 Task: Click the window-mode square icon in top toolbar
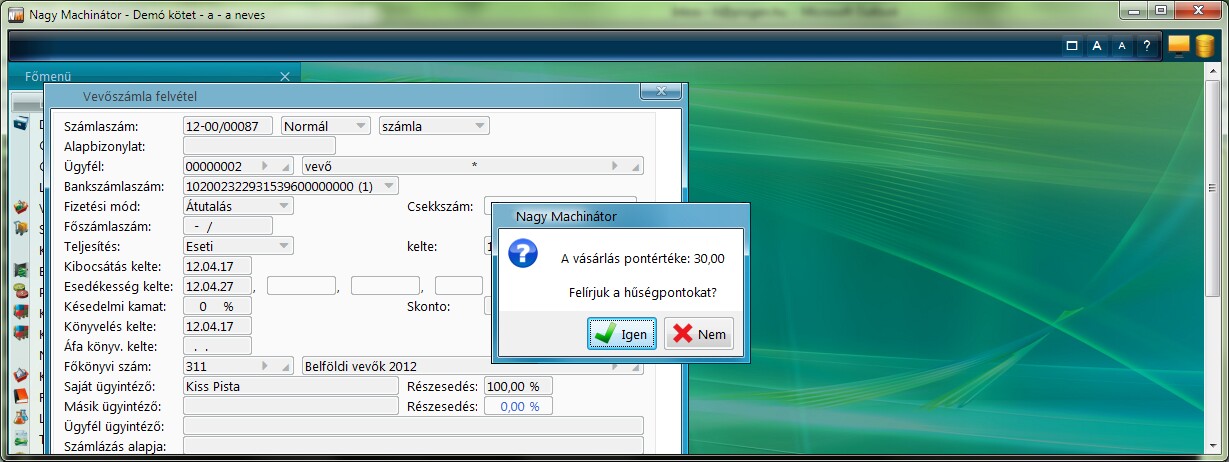click(x=1071, y=45)
